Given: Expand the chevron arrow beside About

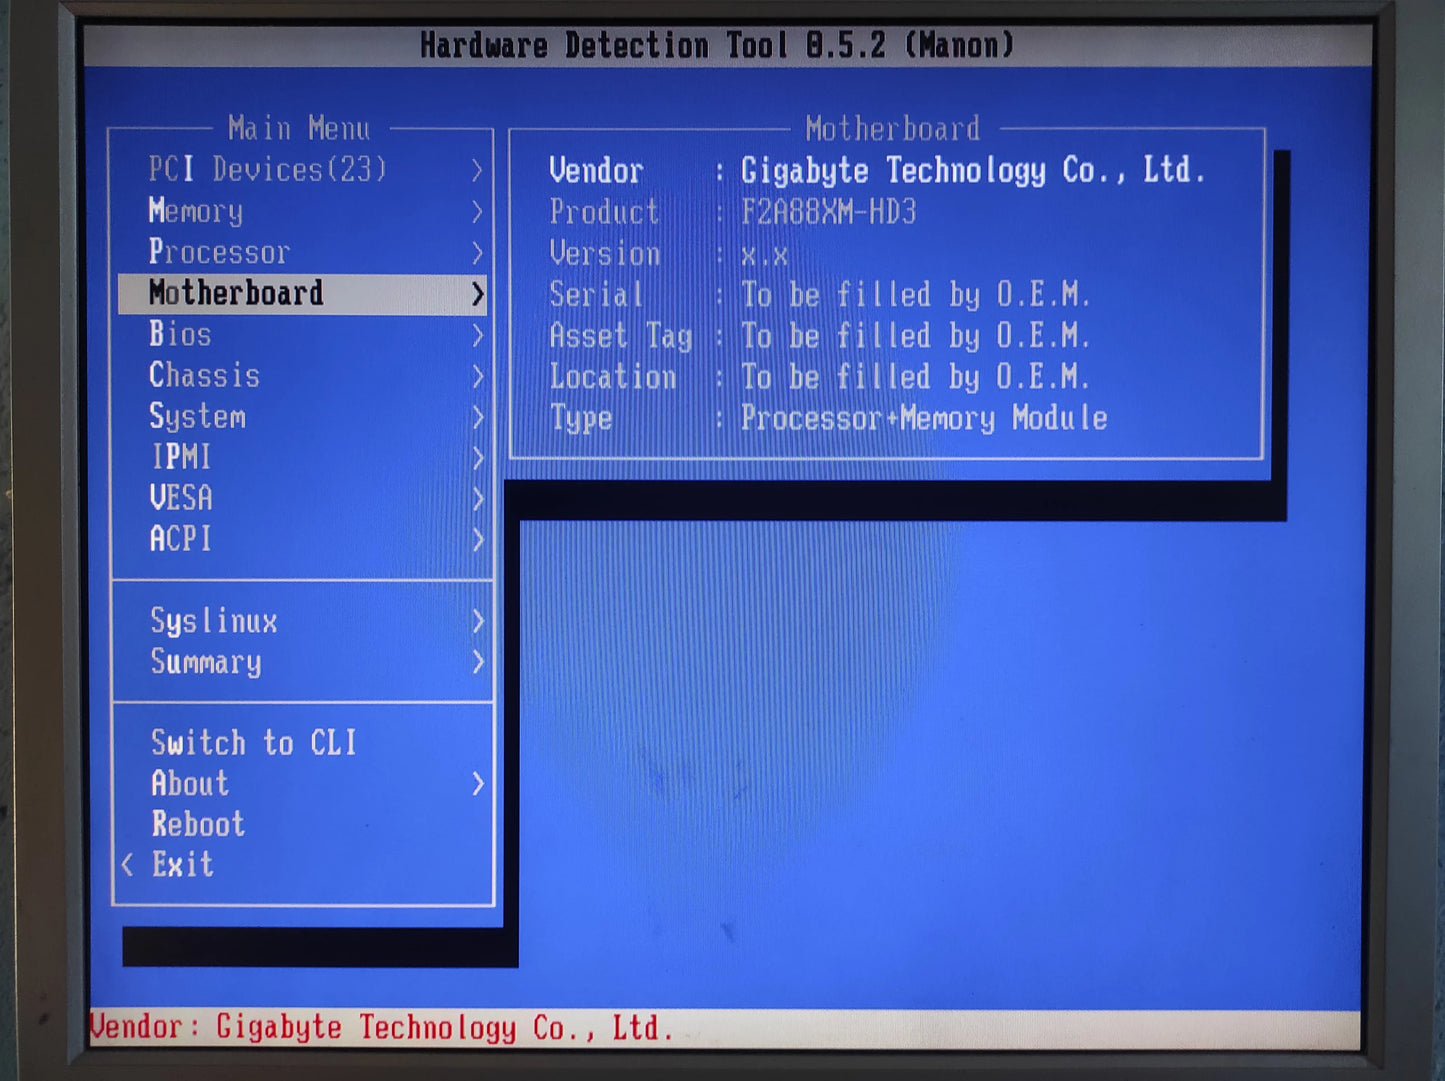Looking at the screenshot, I should pyautogui.click(x=477, y=784).
